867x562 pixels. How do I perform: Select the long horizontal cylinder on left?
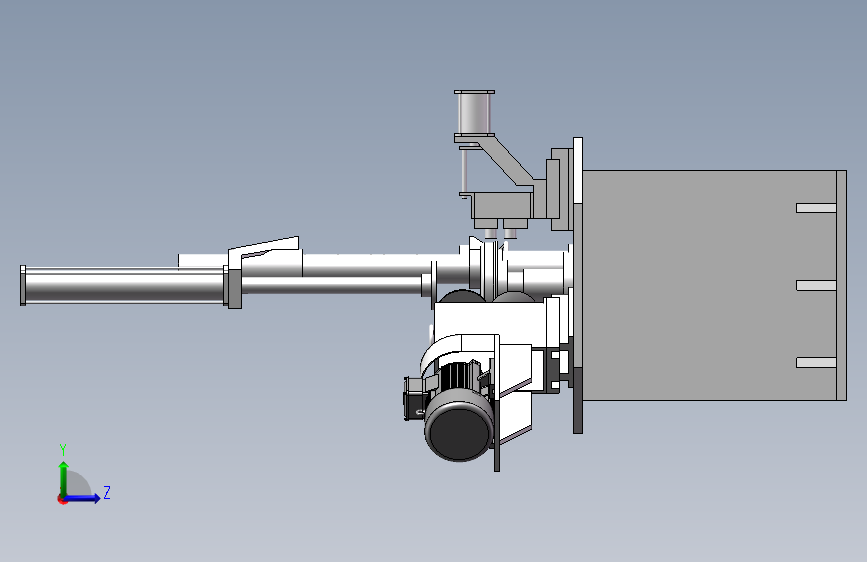[124, 285]
